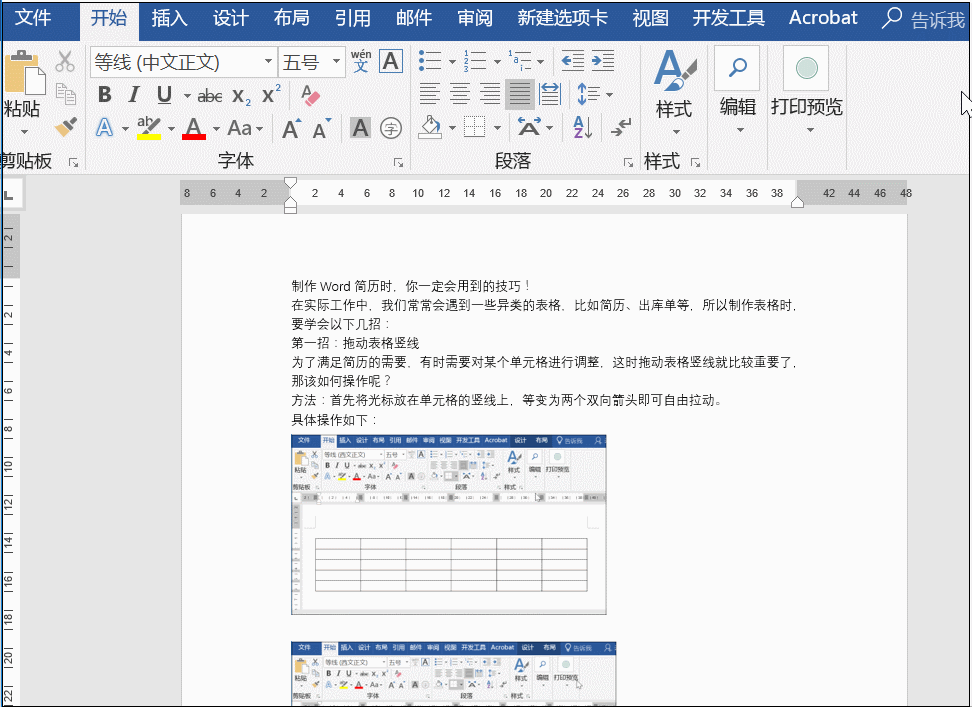Open the Paragraph dialog launcher

point(628,163)
